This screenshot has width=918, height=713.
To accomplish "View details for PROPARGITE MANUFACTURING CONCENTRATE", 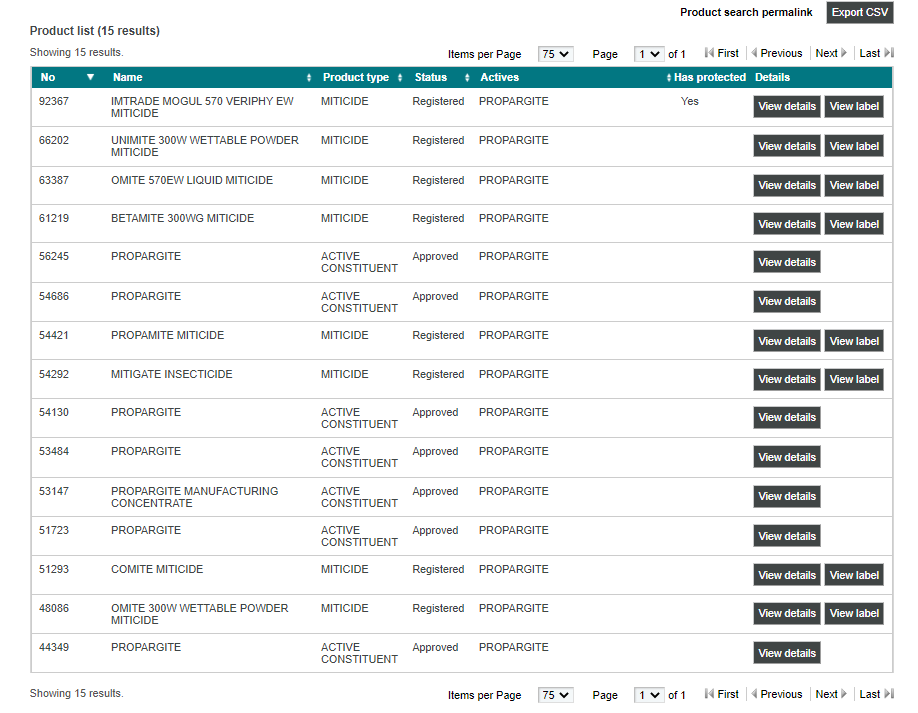I will [787, 496].
